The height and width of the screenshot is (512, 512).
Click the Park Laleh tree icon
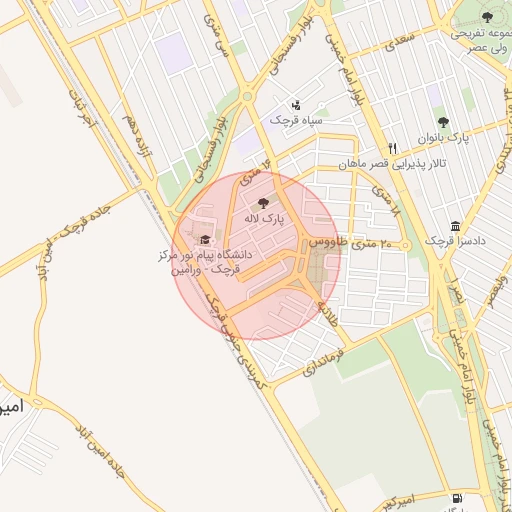pyautogui.click(x=263, y=203)
